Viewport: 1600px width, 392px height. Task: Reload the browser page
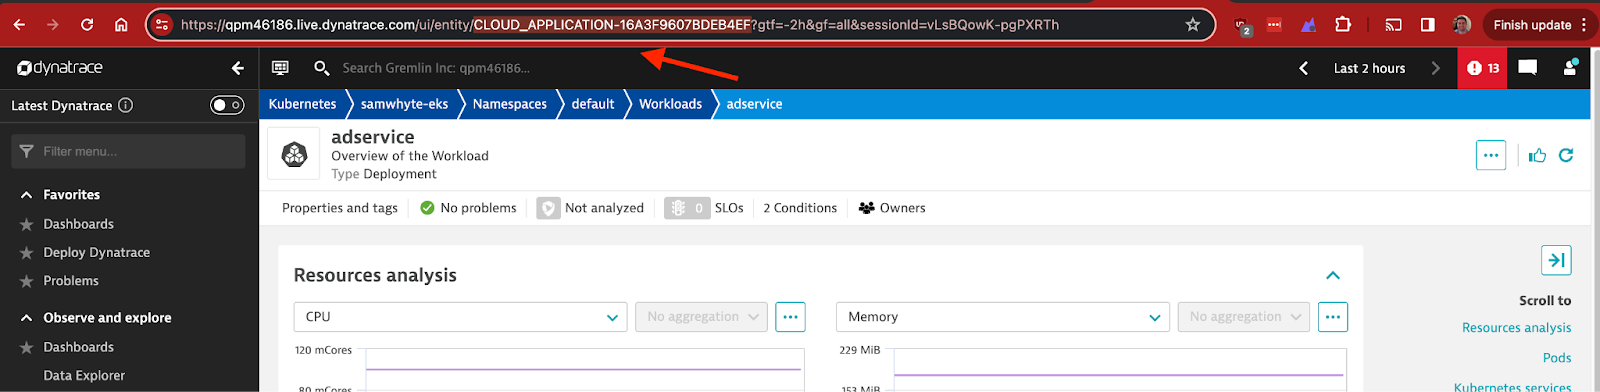point(87,25)
